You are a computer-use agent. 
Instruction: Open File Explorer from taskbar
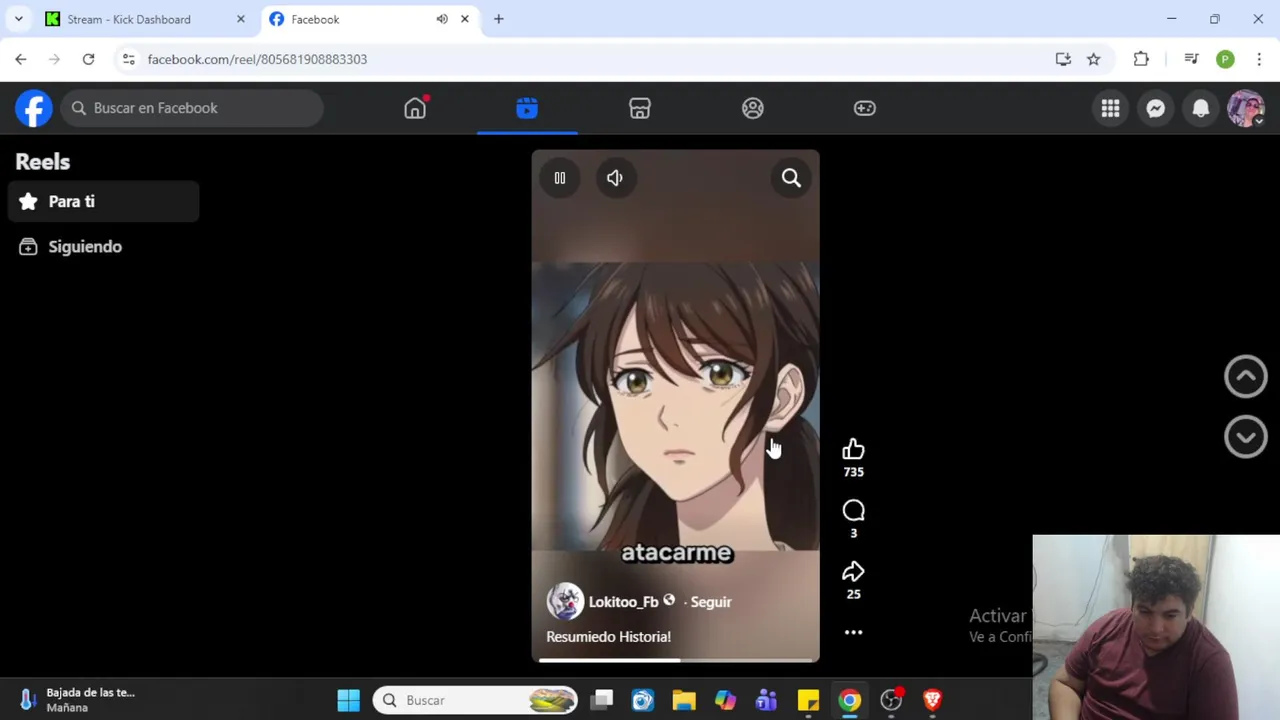[x=684, y=700]
